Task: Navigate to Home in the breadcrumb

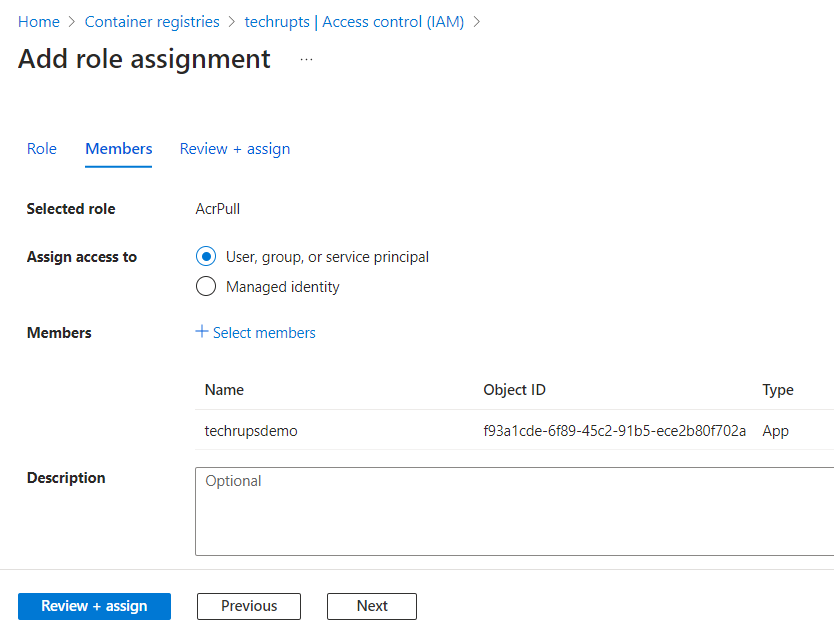Action: pos(39,21)
